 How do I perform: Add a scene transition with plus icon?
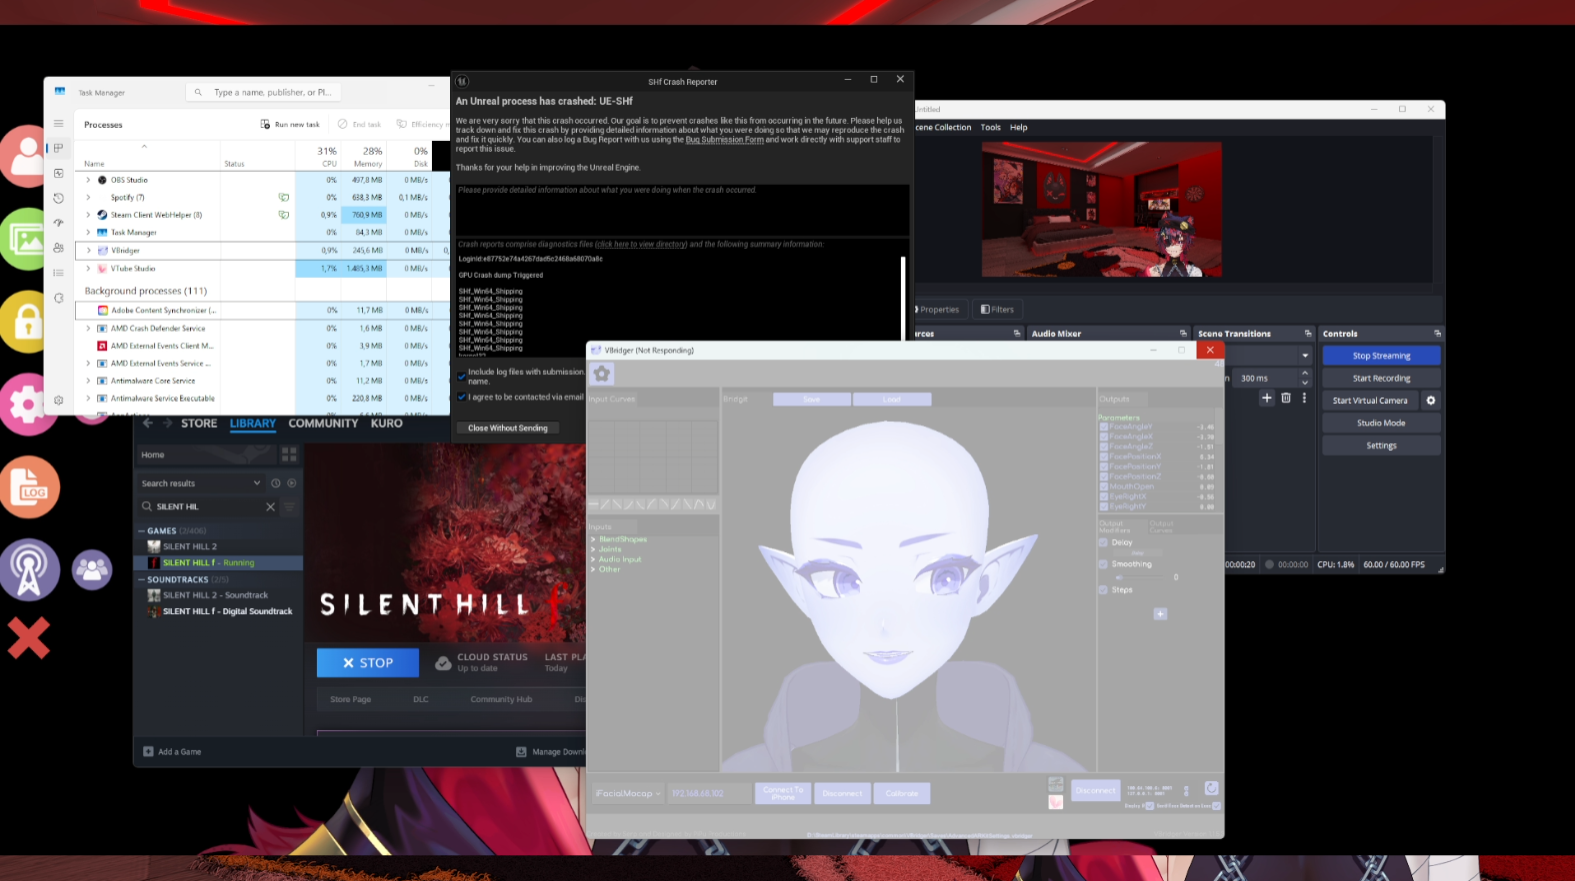(x=1267, y=398)
